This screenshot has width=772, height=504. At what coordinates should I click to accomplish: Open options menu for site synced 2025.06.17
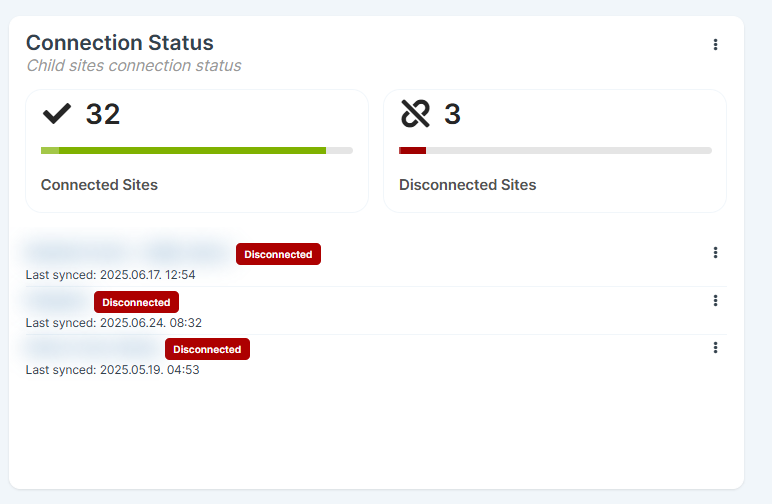tap(715, 253)
